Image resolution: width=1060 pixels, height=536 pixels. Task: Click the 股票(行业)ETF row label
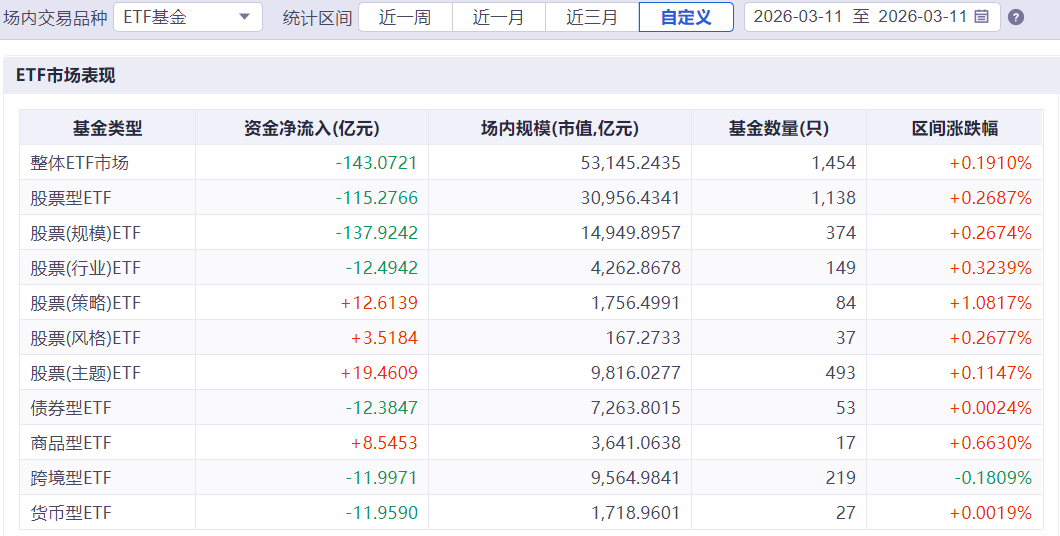point(85,268)
